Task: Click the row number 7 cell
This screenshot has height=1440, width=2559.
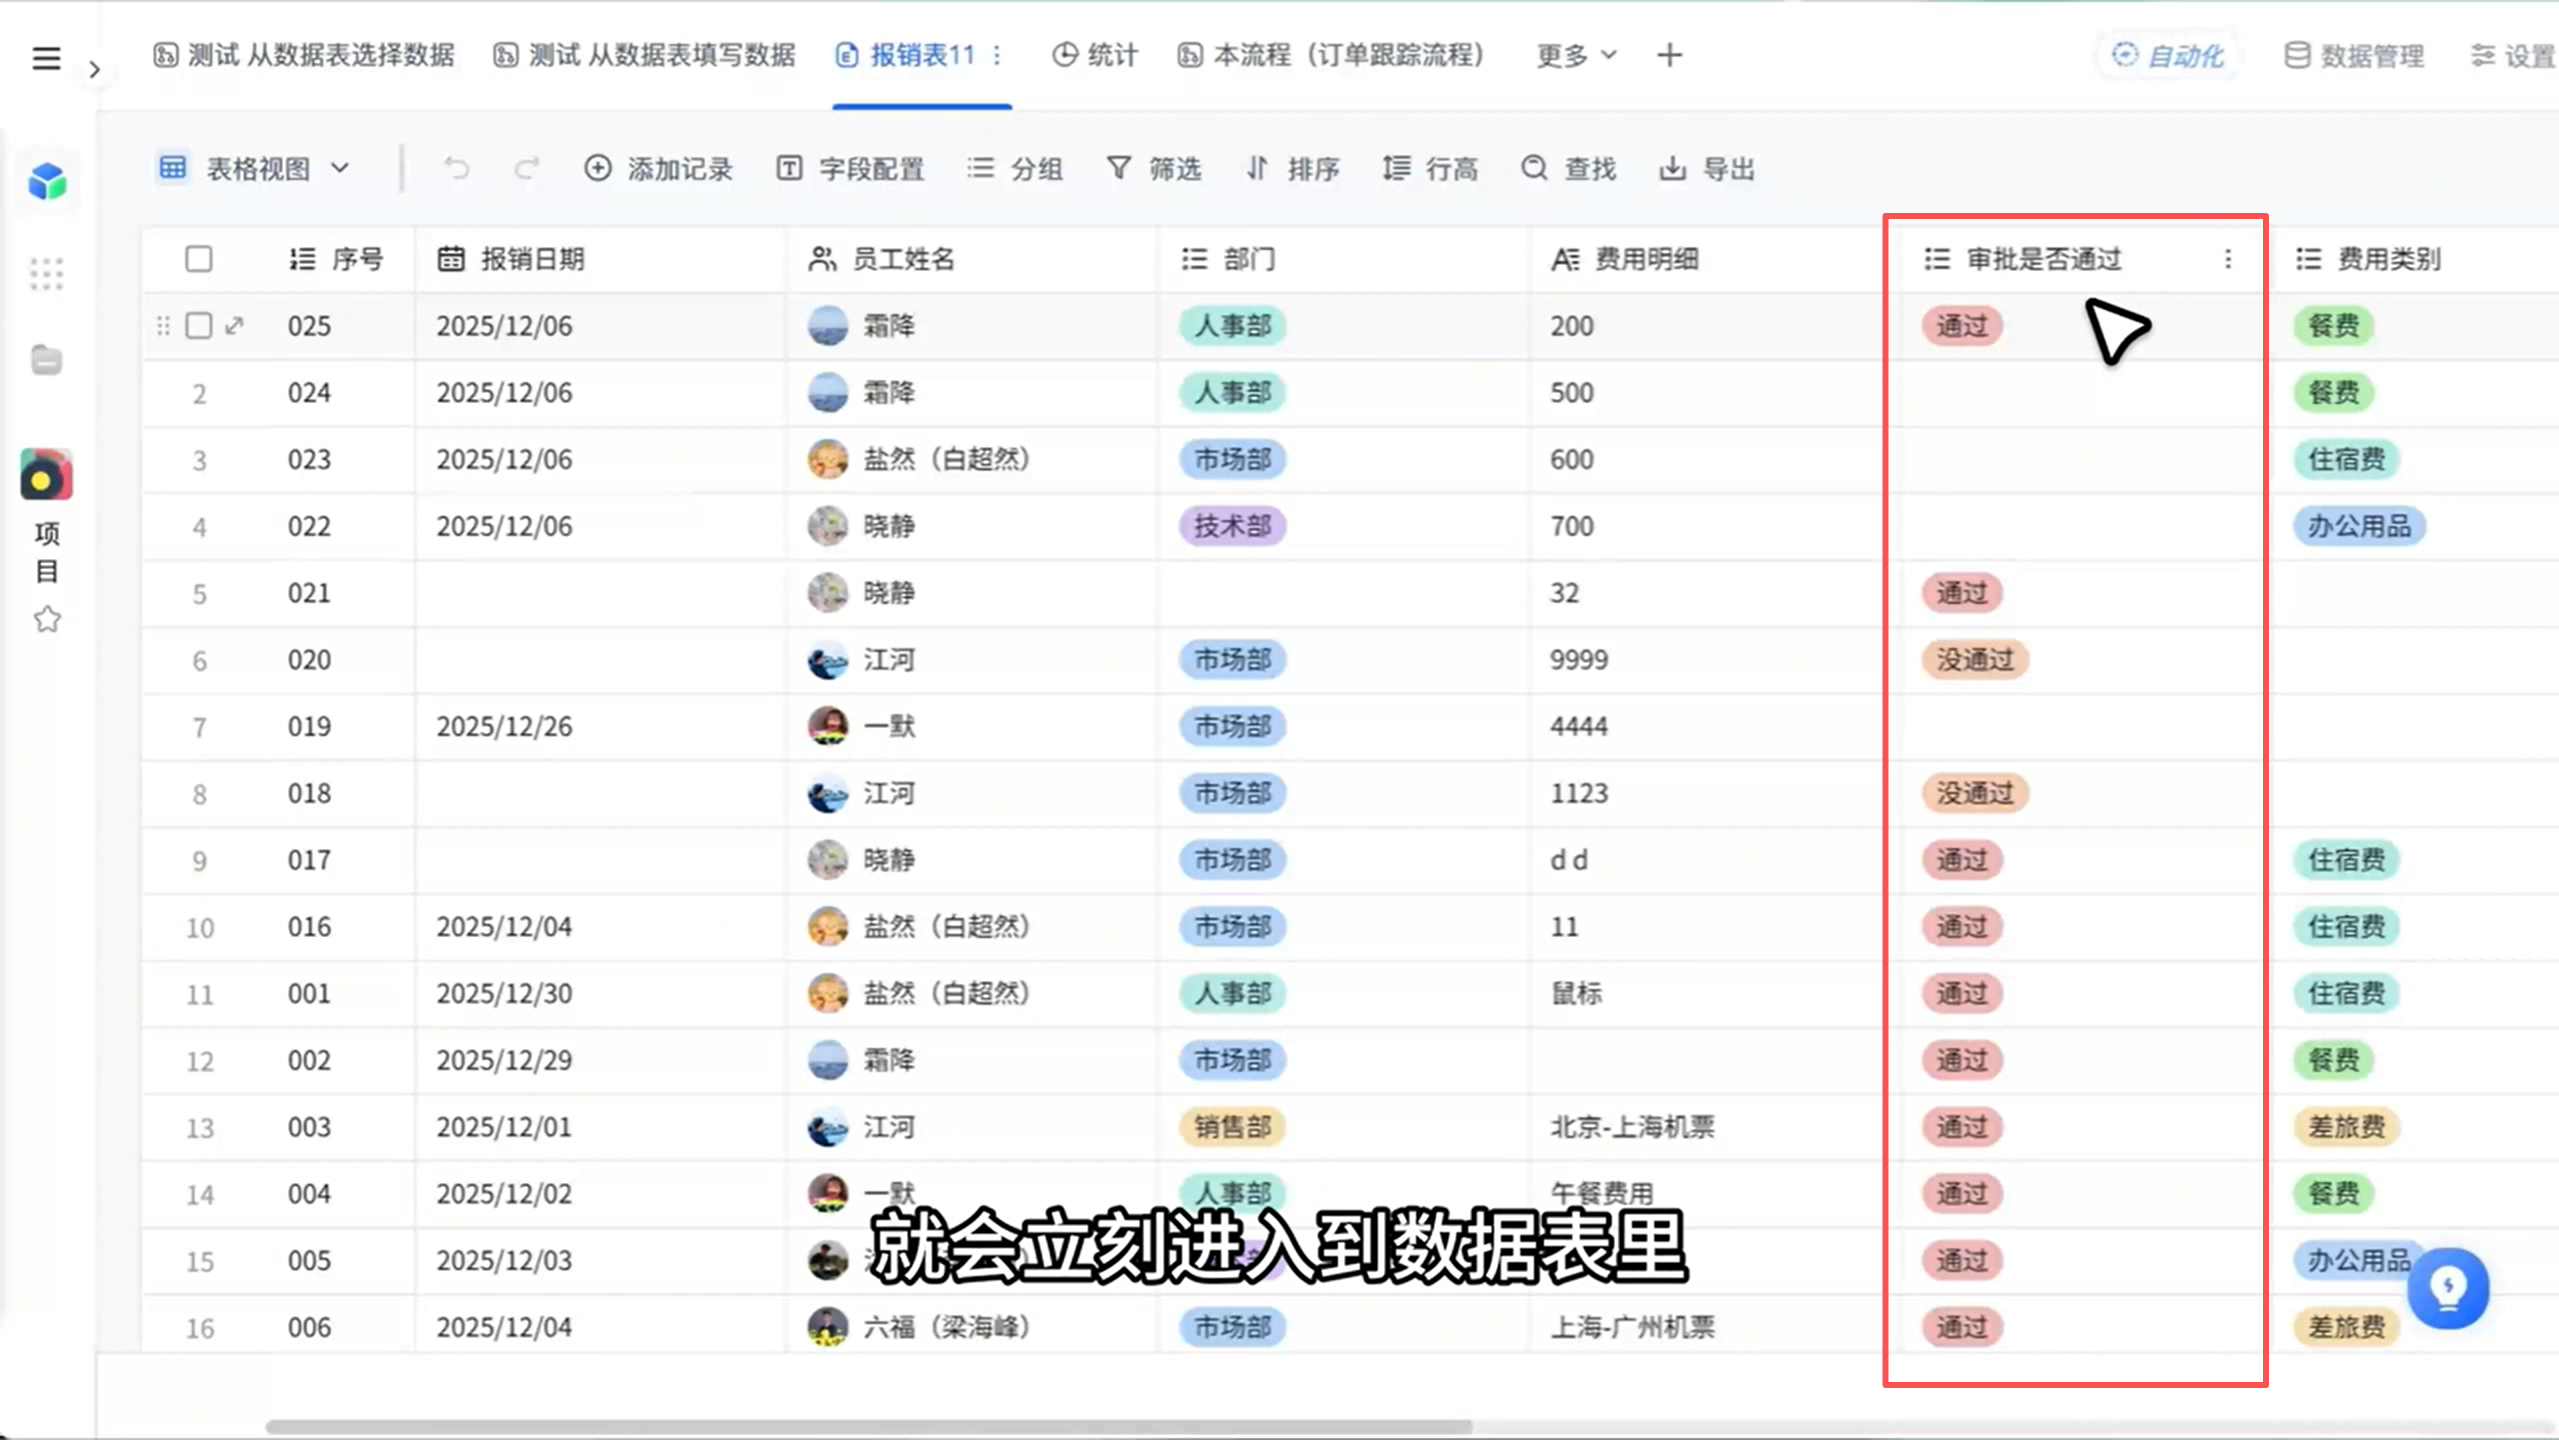Action: (x=200, y=727)
